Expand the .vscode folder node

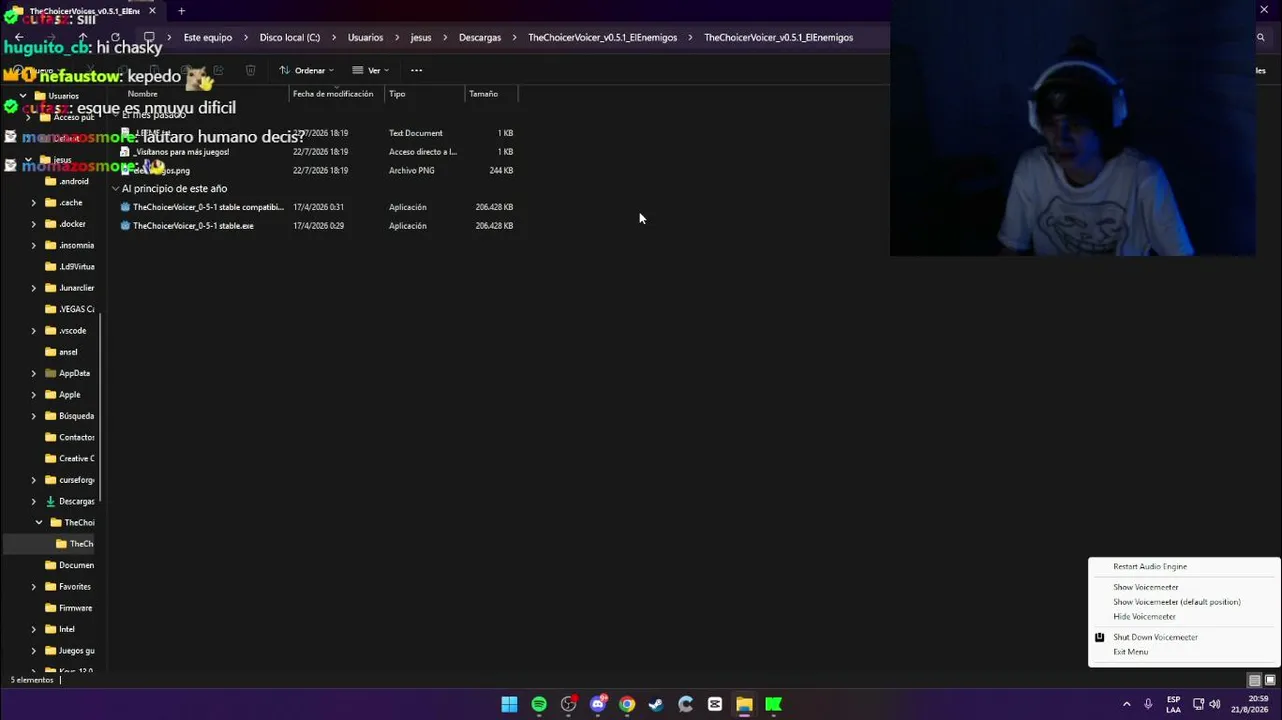coord(34,331)
